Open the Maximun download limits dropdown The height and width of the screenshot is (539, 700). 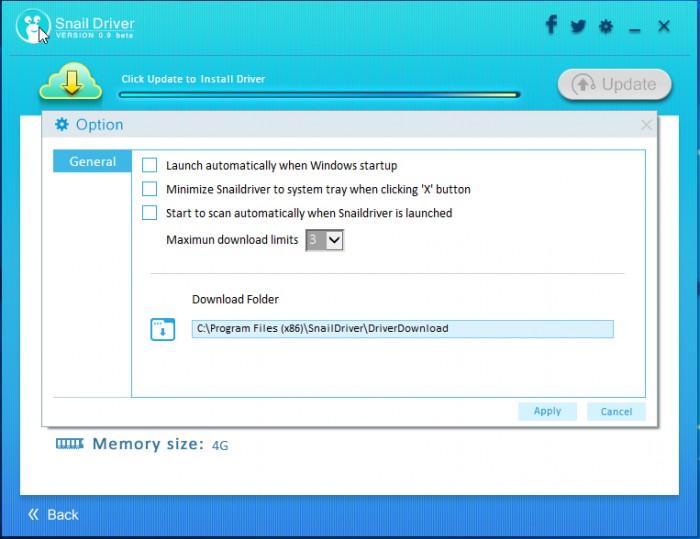[325, 240]
